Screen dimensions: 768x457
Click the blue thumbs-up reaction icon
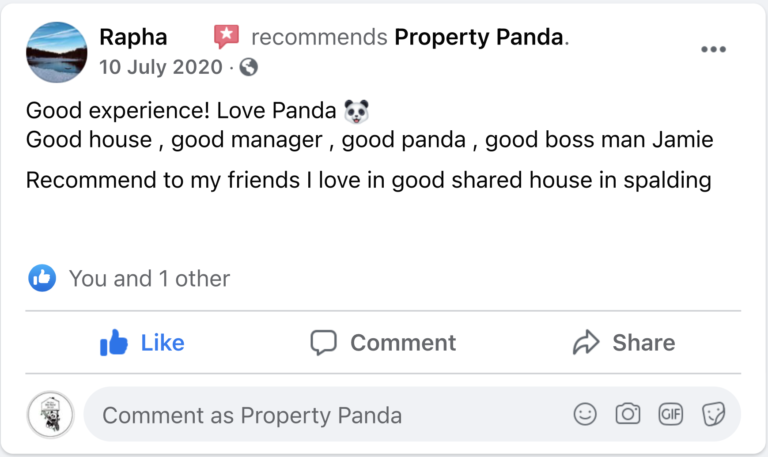pyautogui.click(x=42, y=278)
